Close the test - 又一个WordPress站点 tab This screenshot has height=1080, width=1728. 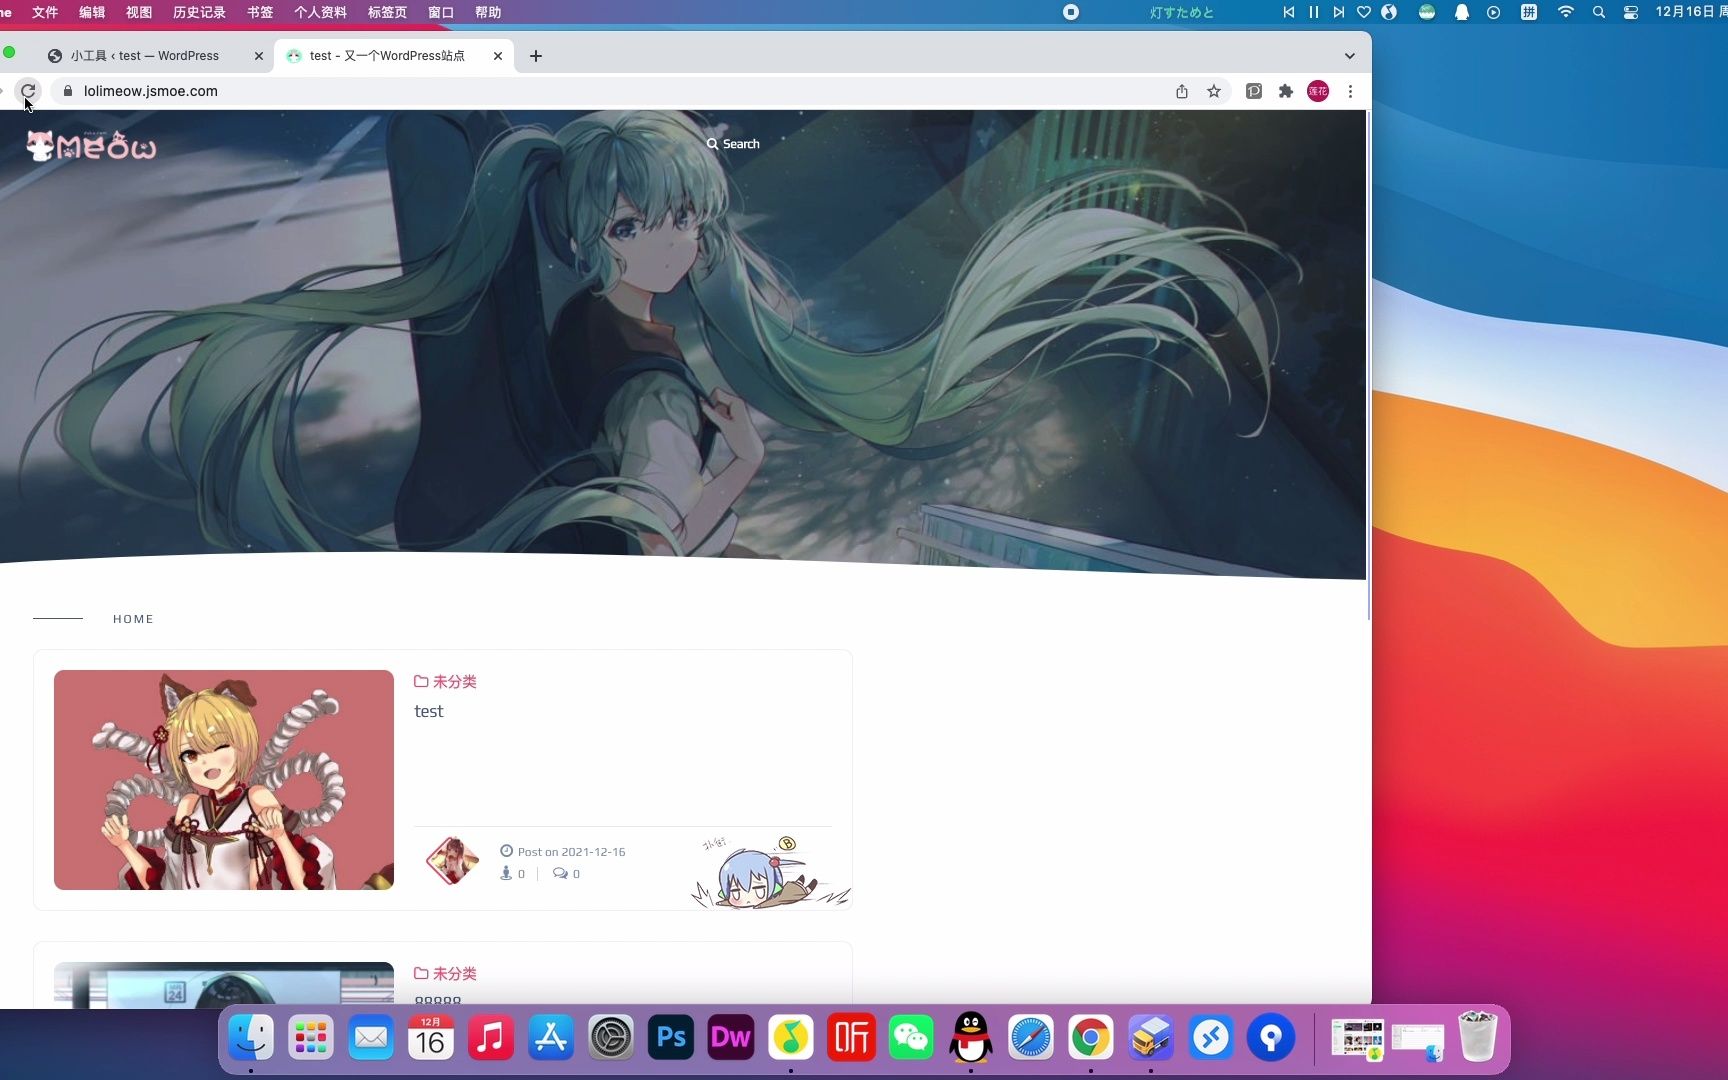tap(498, 56)
